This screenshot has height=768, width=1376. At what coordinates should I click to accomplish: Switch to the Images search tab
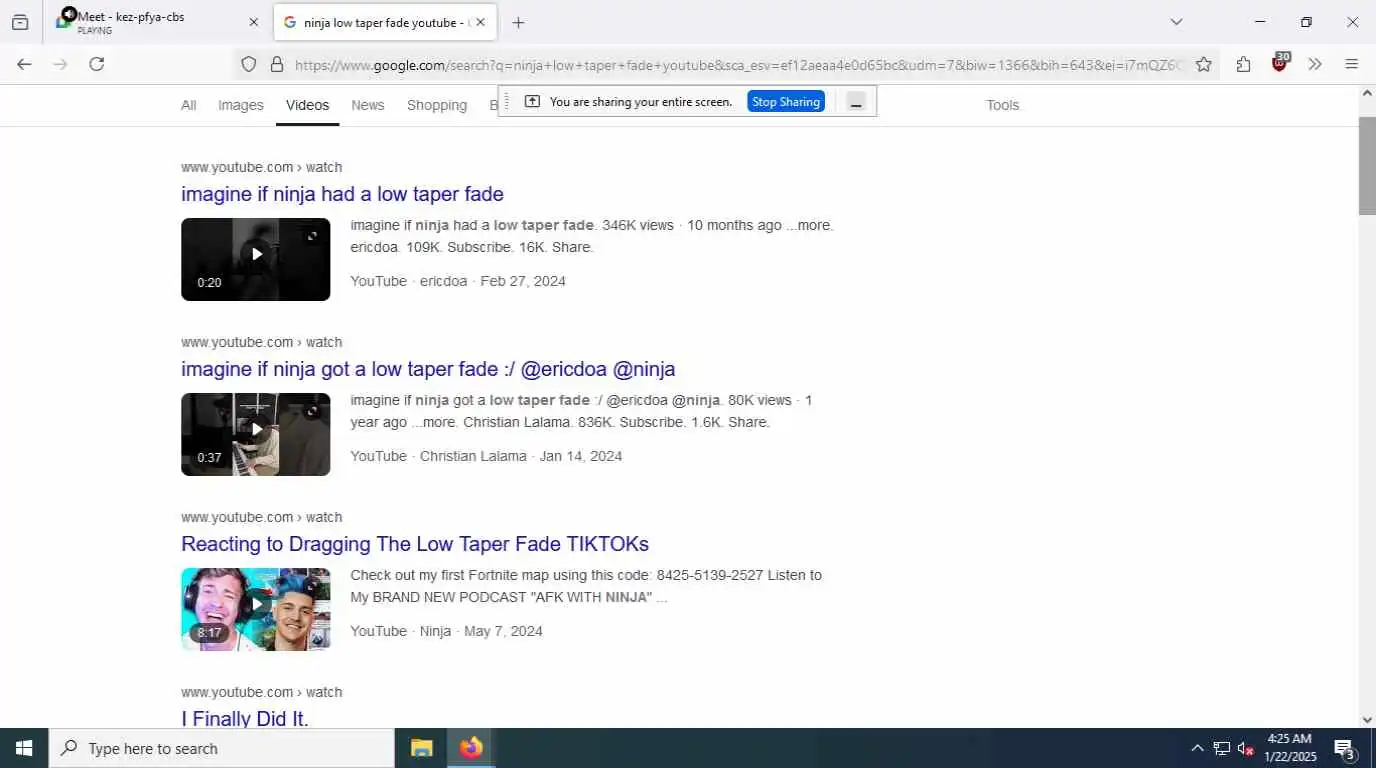point(241,105)
